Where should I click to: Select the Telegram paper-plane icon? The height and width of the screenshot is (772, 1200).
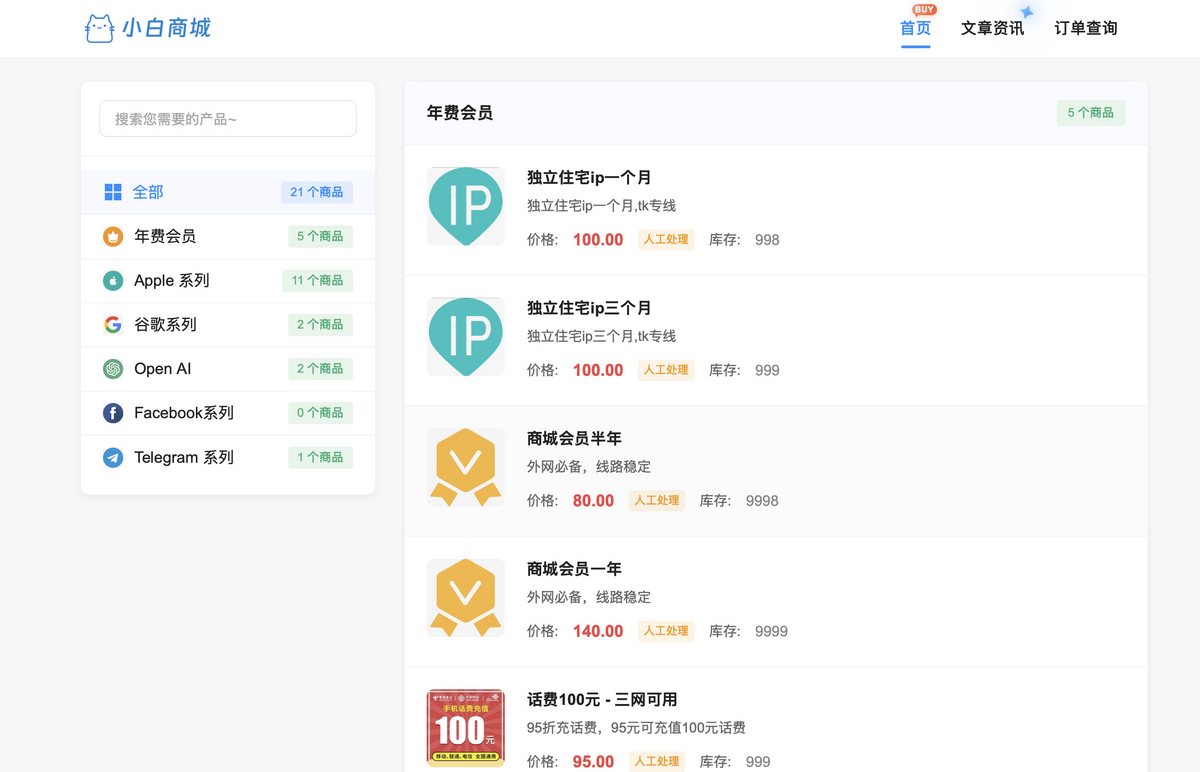pos(113,457)
